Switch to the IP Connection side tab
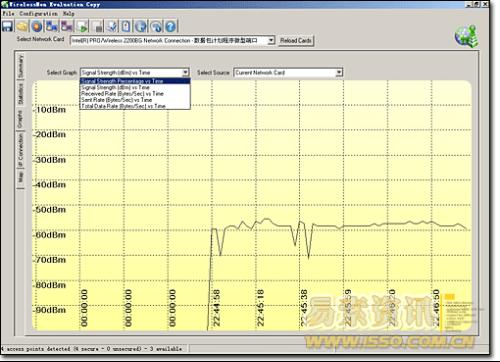The height and width of the screenshot is (362, 500). pos(21,151)
